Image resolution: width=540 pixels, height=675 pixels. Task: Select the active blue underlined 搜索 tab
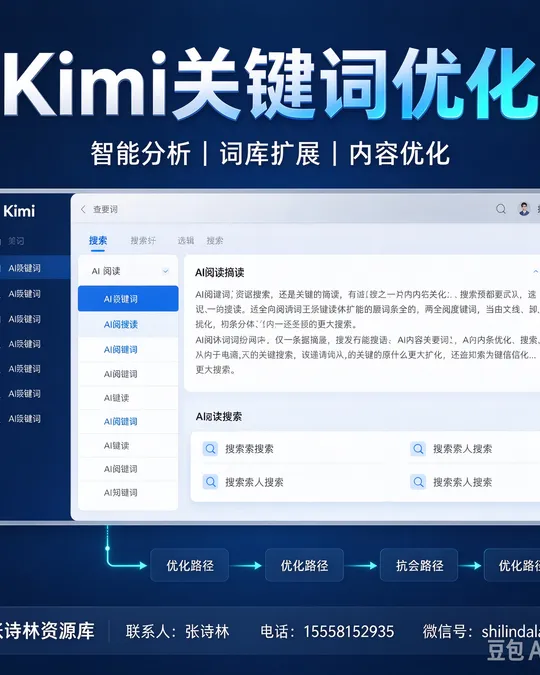98,241
